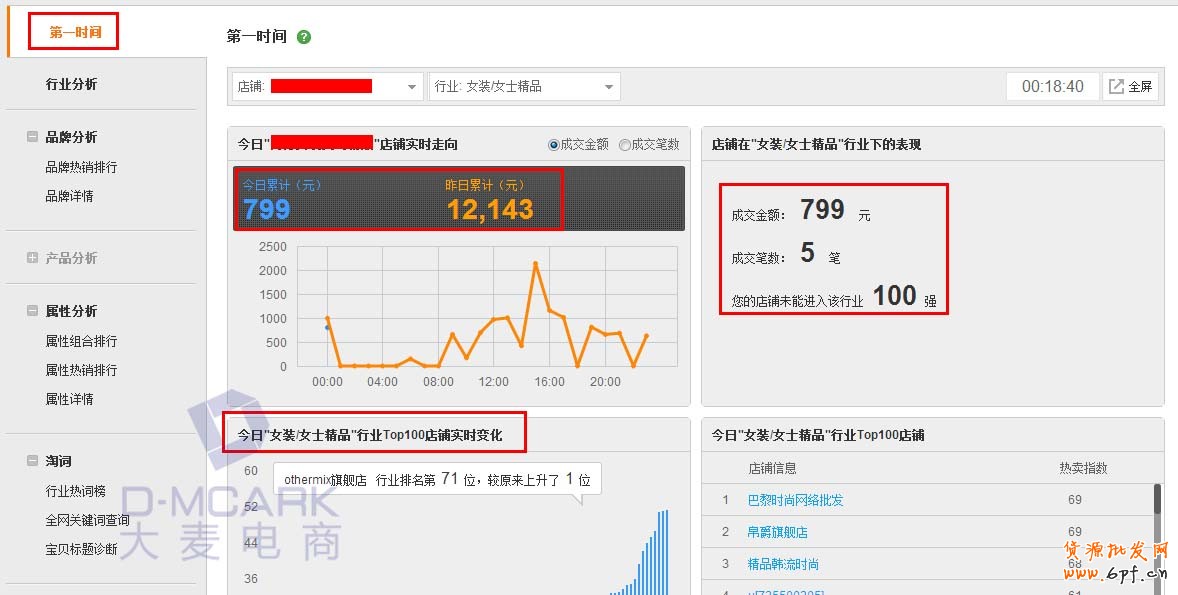The image size is (1178, 595).
Task: Open the 行业 女装/女士精品 dropdown
Action: [x=525, y=87]
